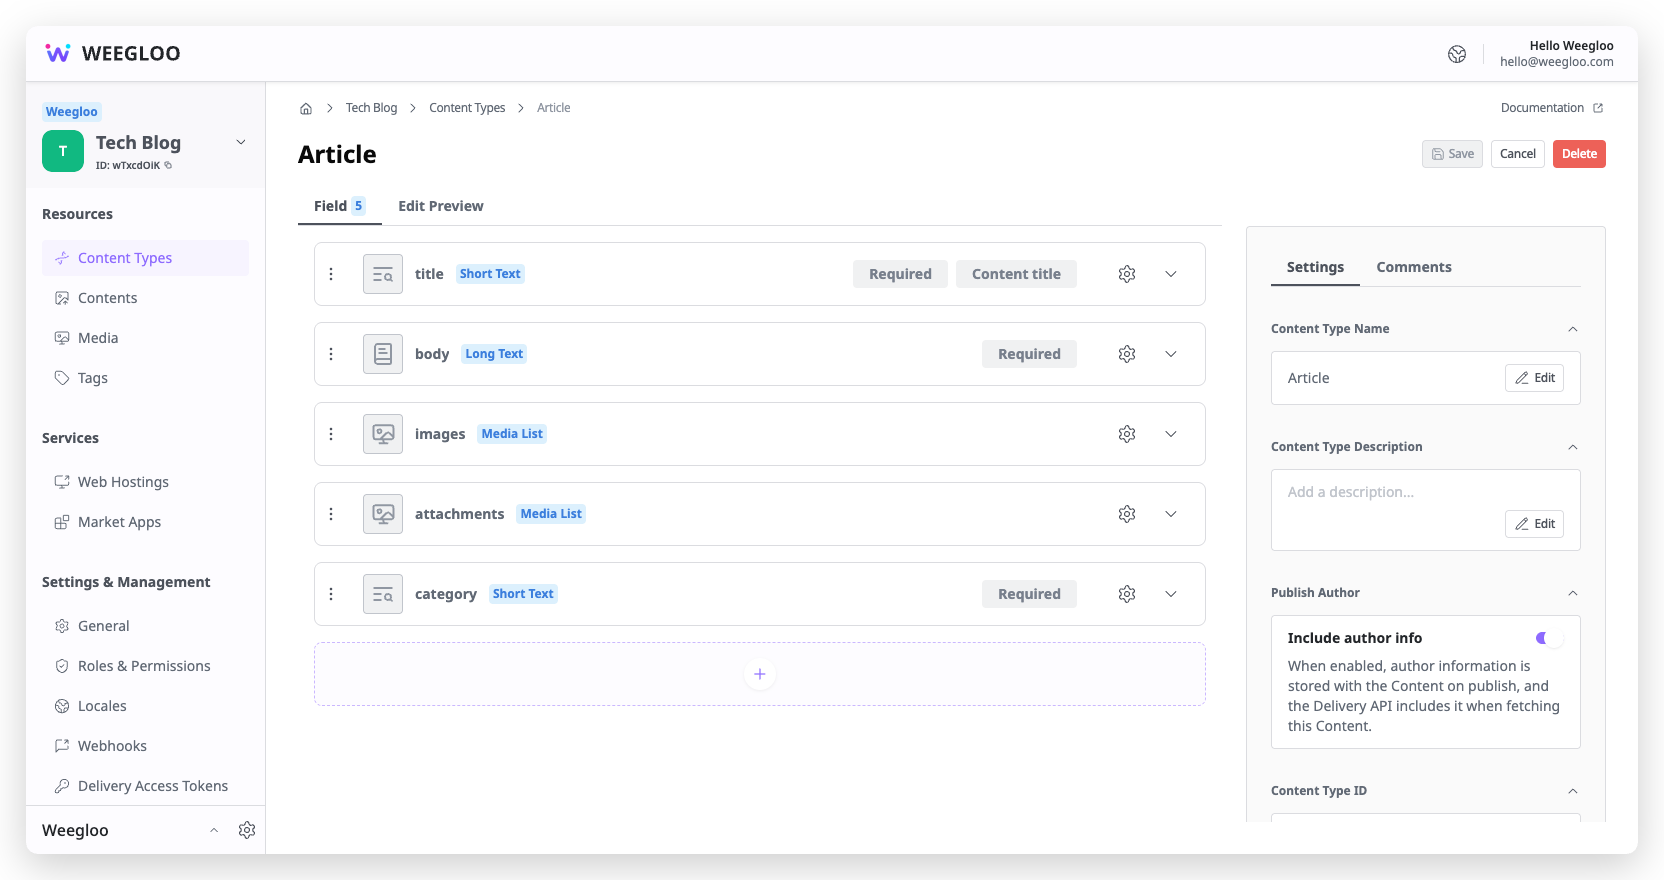The image size is (1664, 880).
Task: Click the short text icon of category field
Action: click(x=383, y=594)
